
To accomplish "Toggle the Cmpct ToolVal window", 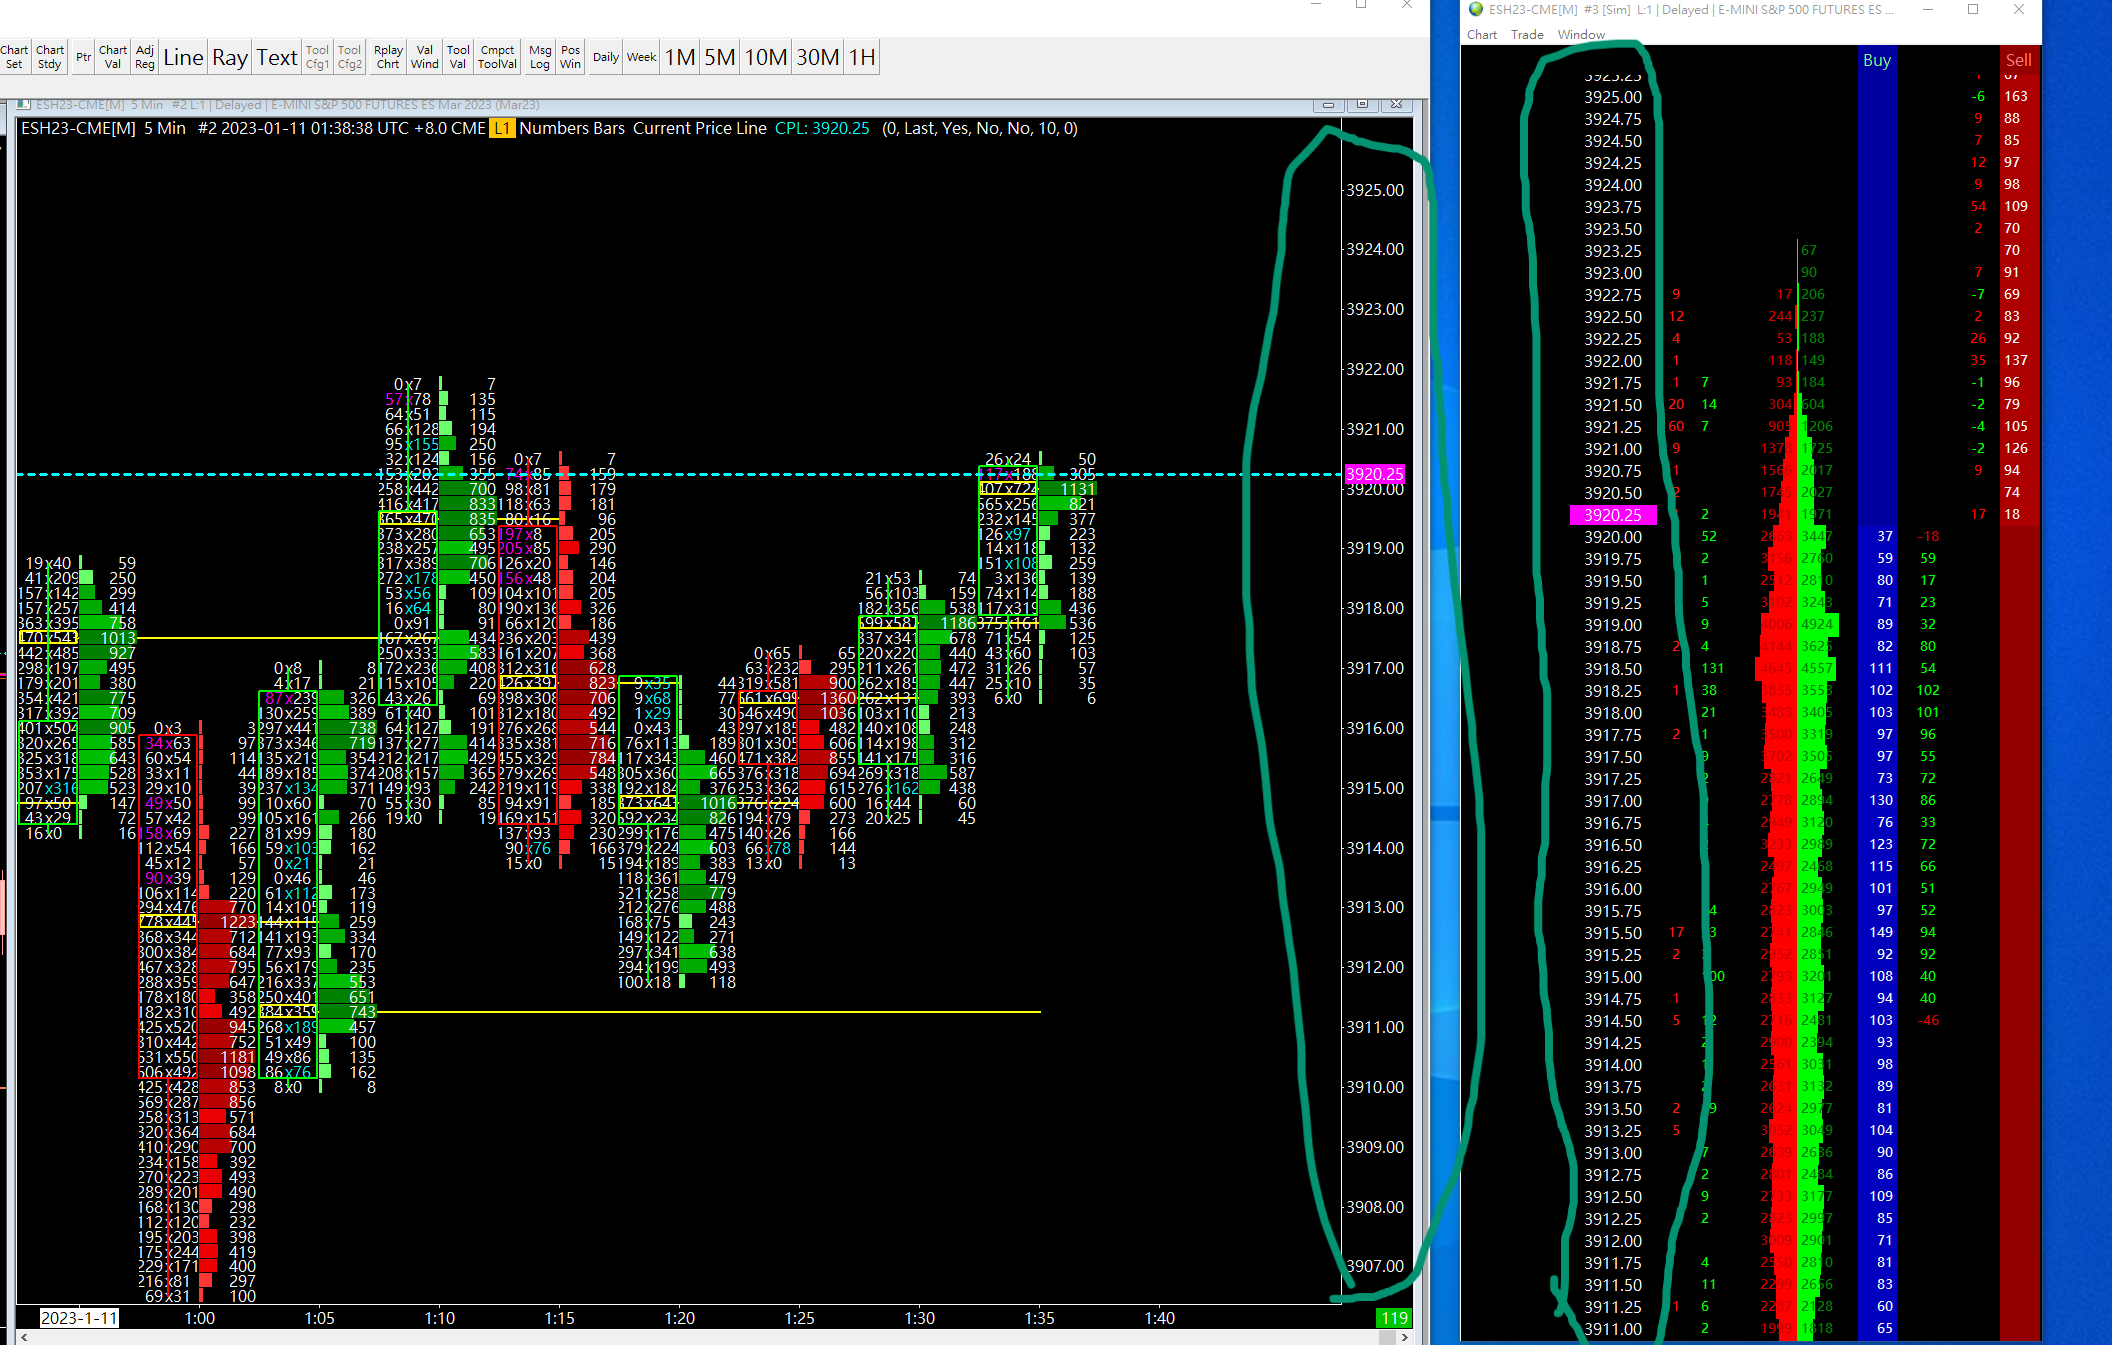I will point(497,57).
